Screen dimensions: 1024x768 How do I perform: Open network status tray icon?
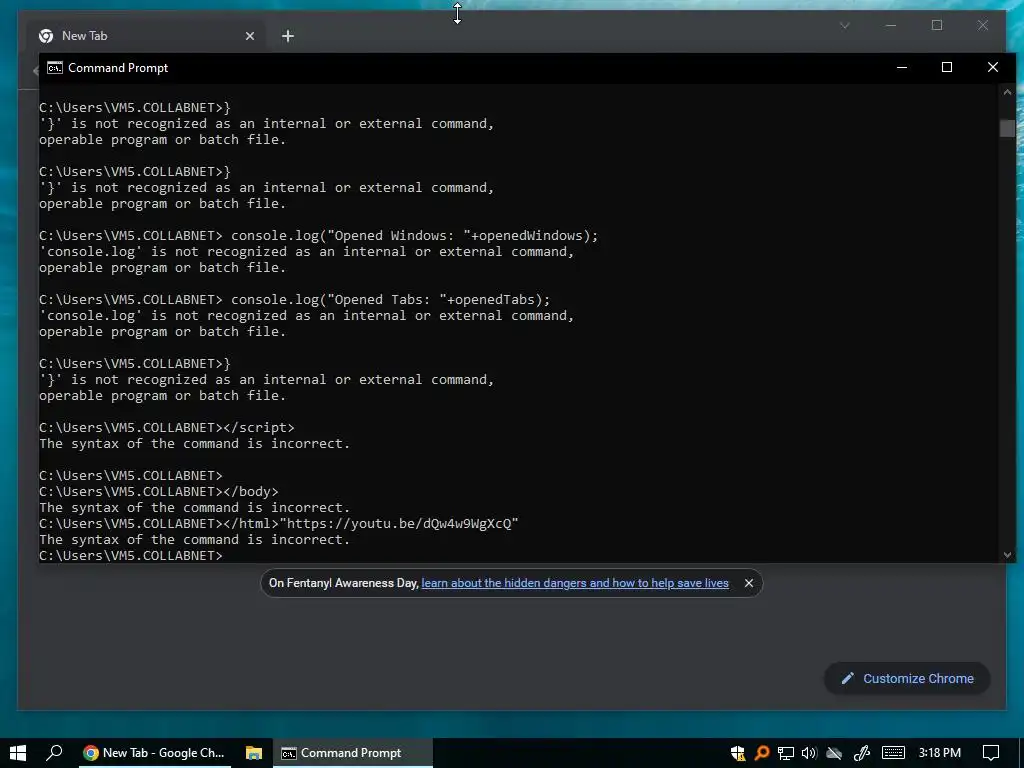[786, 753]
